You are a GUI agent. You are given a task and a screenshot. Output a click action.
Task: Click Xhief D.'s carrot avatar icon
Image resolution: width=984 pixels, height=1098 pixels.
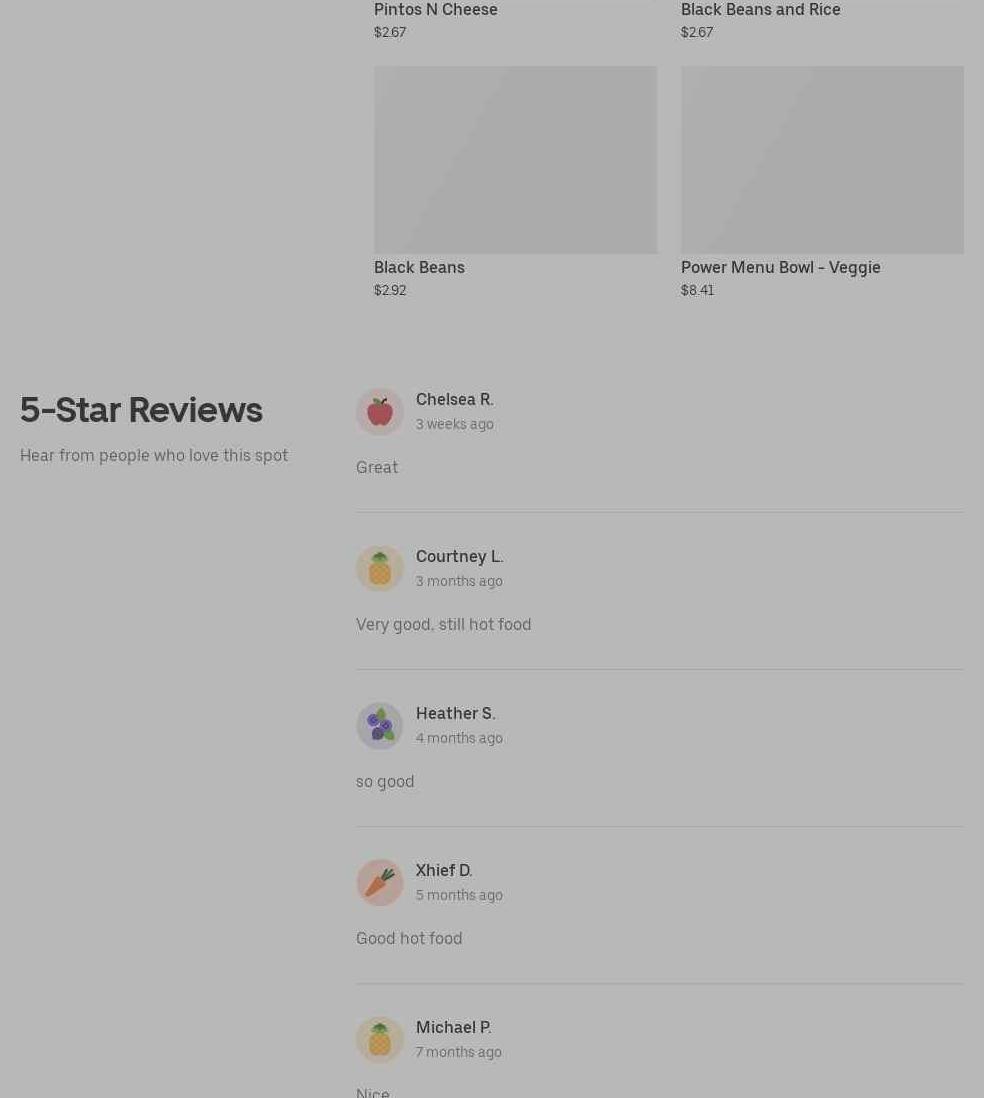click(x=380, y=882)
